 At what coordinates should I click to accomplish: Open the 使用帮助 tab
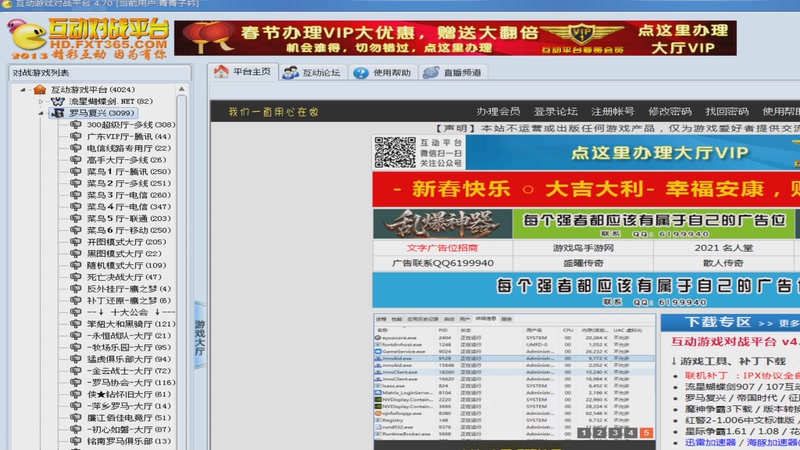coord(383,72)
